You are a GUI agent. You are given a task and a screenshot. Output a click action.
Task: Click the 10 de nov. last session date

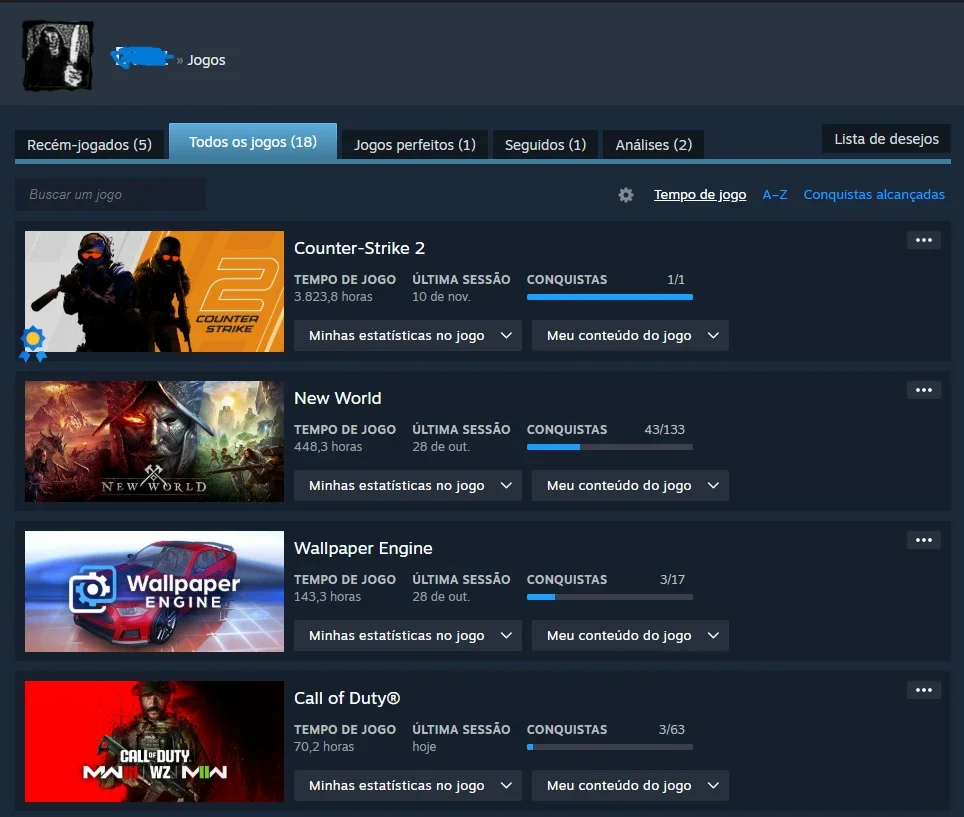441,297
